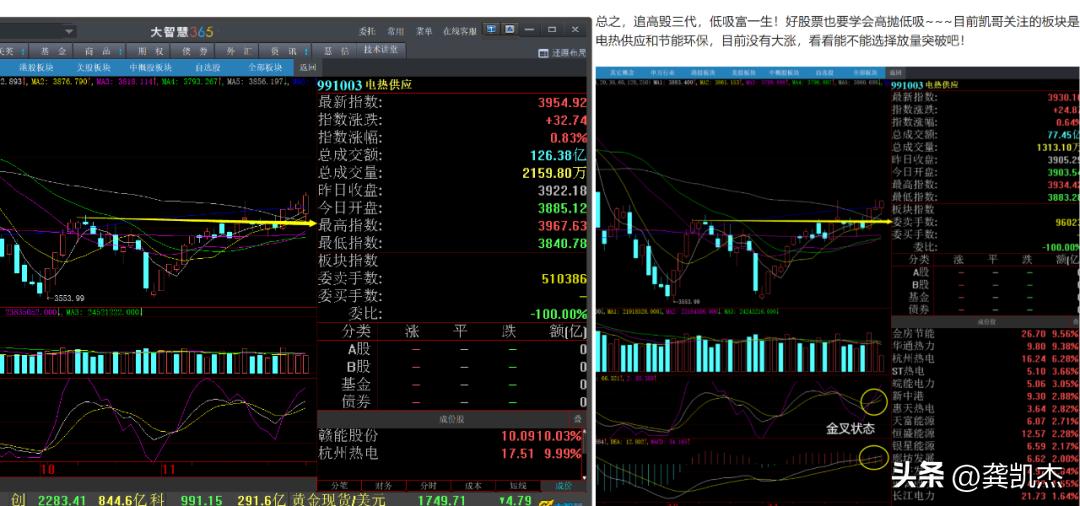
Task: Click the 991003 电热供应 index title
Action: point(364,85)
